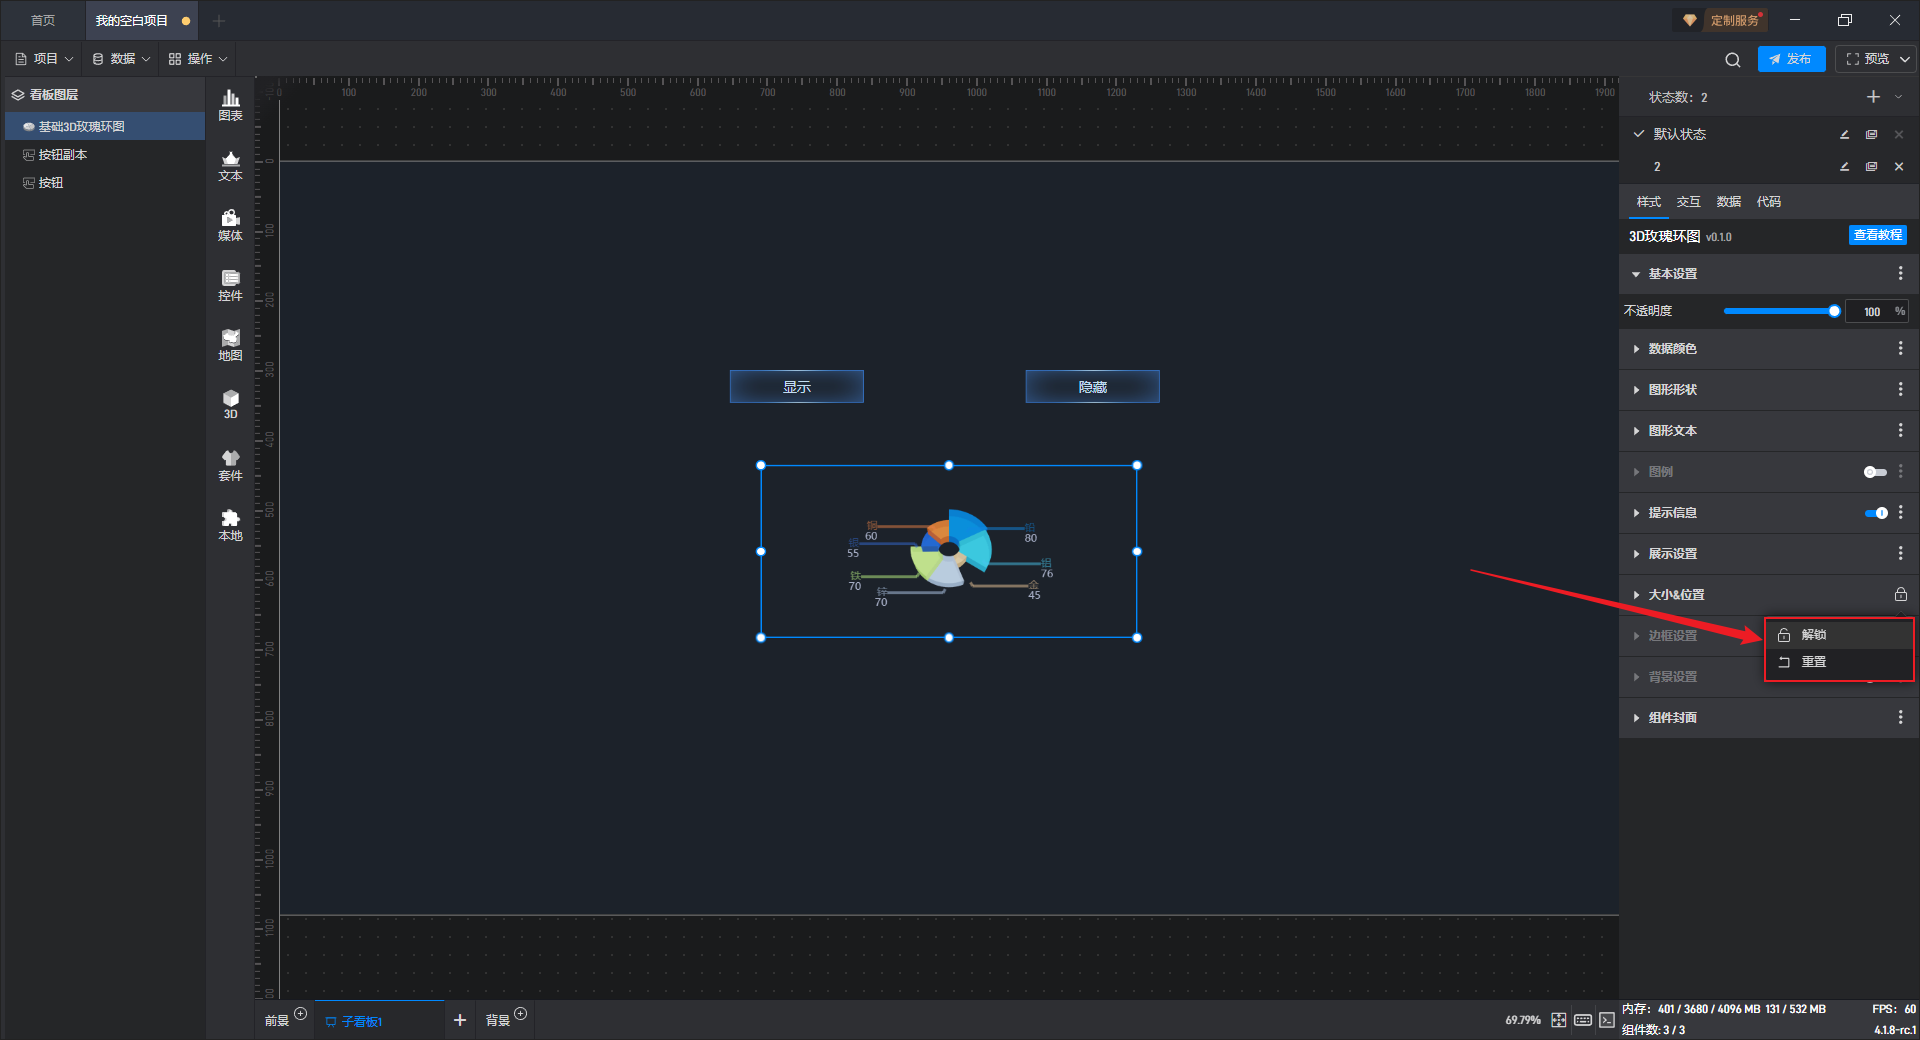Screen dimensions: 1920x1040
Task: Click the lock icon beside 大小&位置
Action: [1900, 594]
